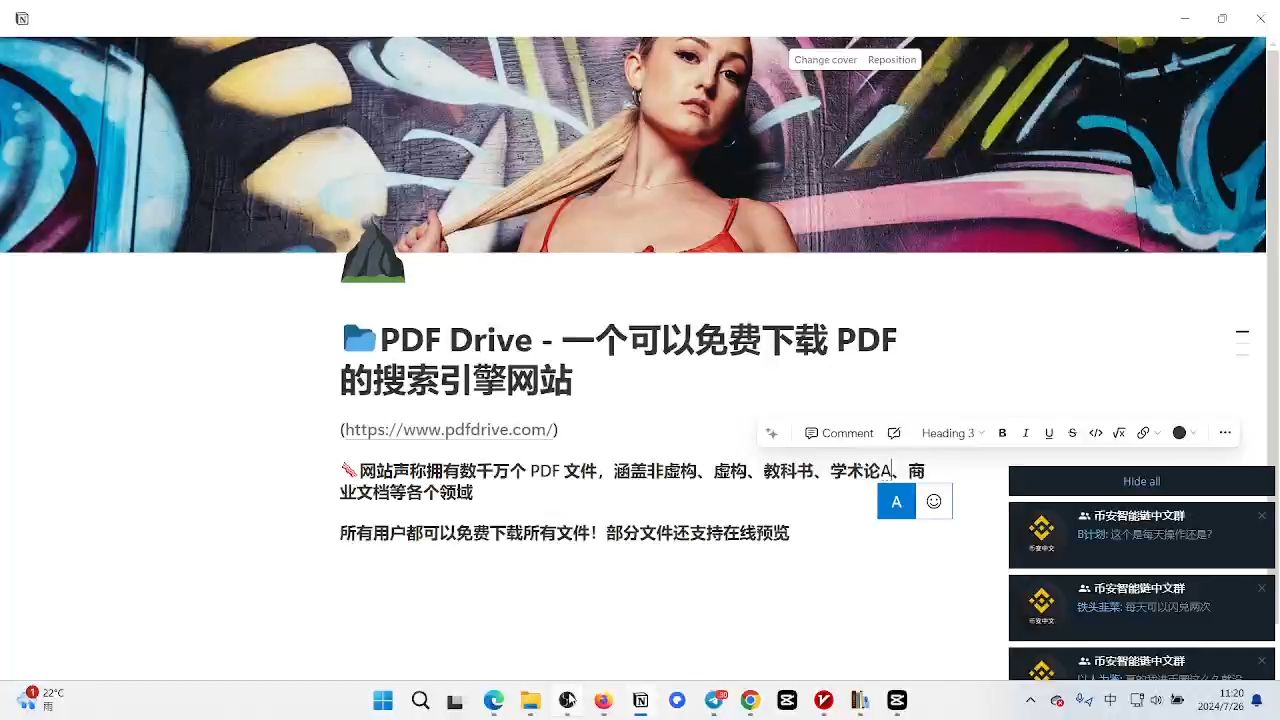Toggle italic formatting
1280x720 pixels.
pyautogui.click(x=1025, y=433)
